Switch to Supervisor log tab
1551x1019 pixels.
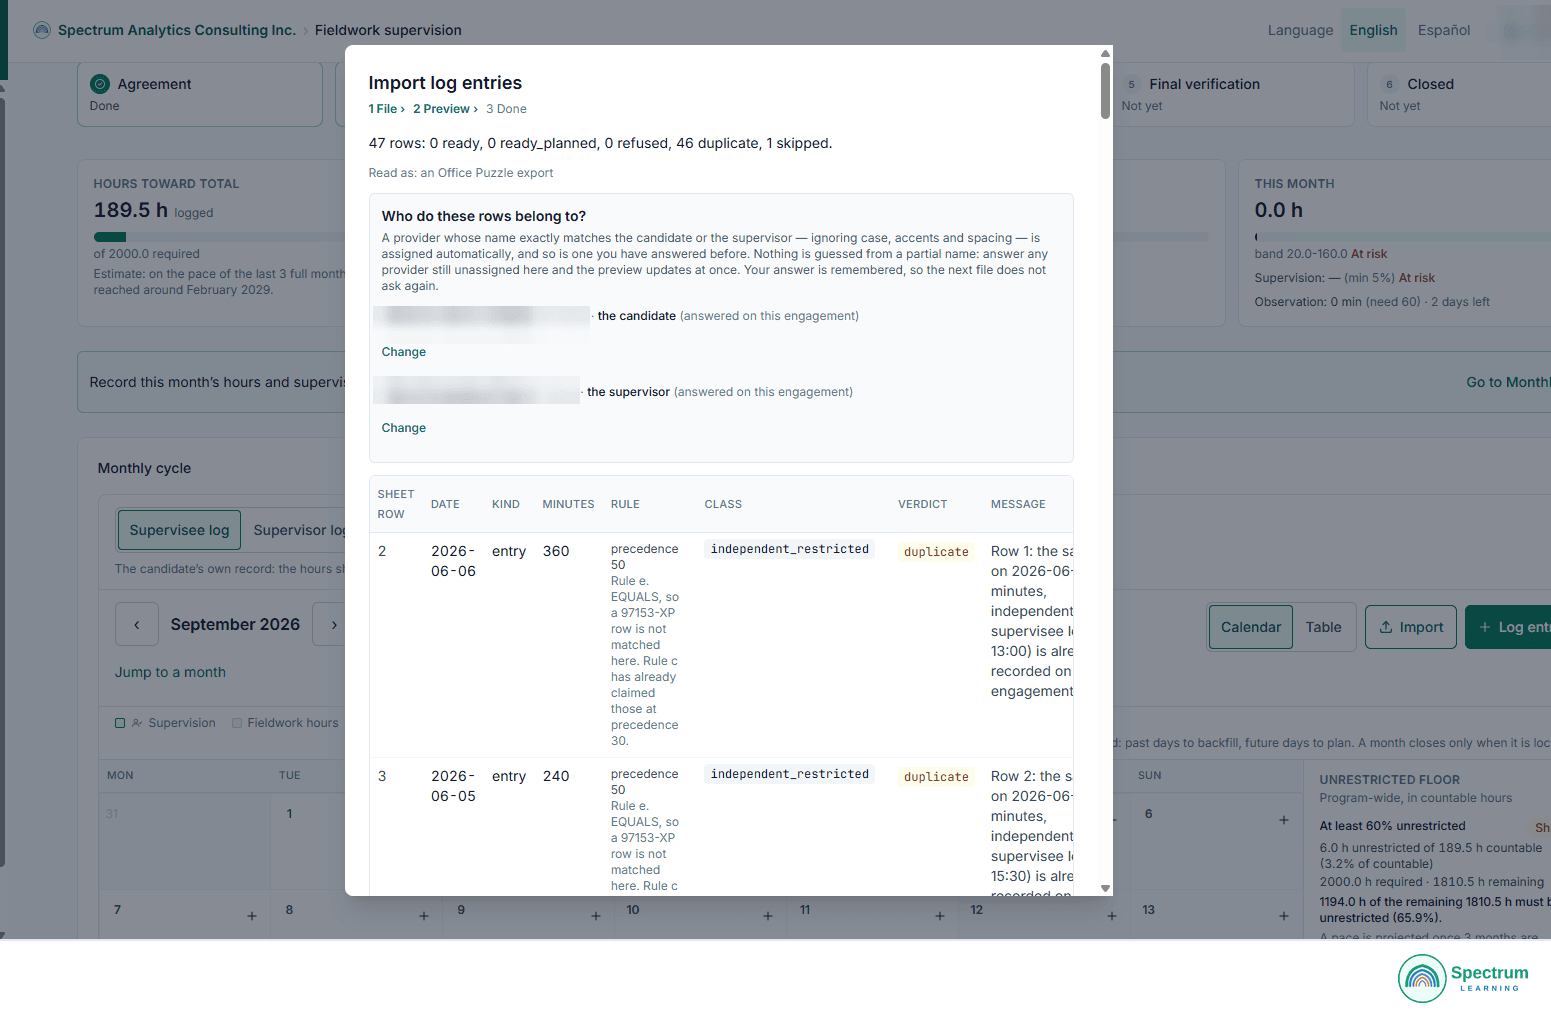(x=298, y=530)
